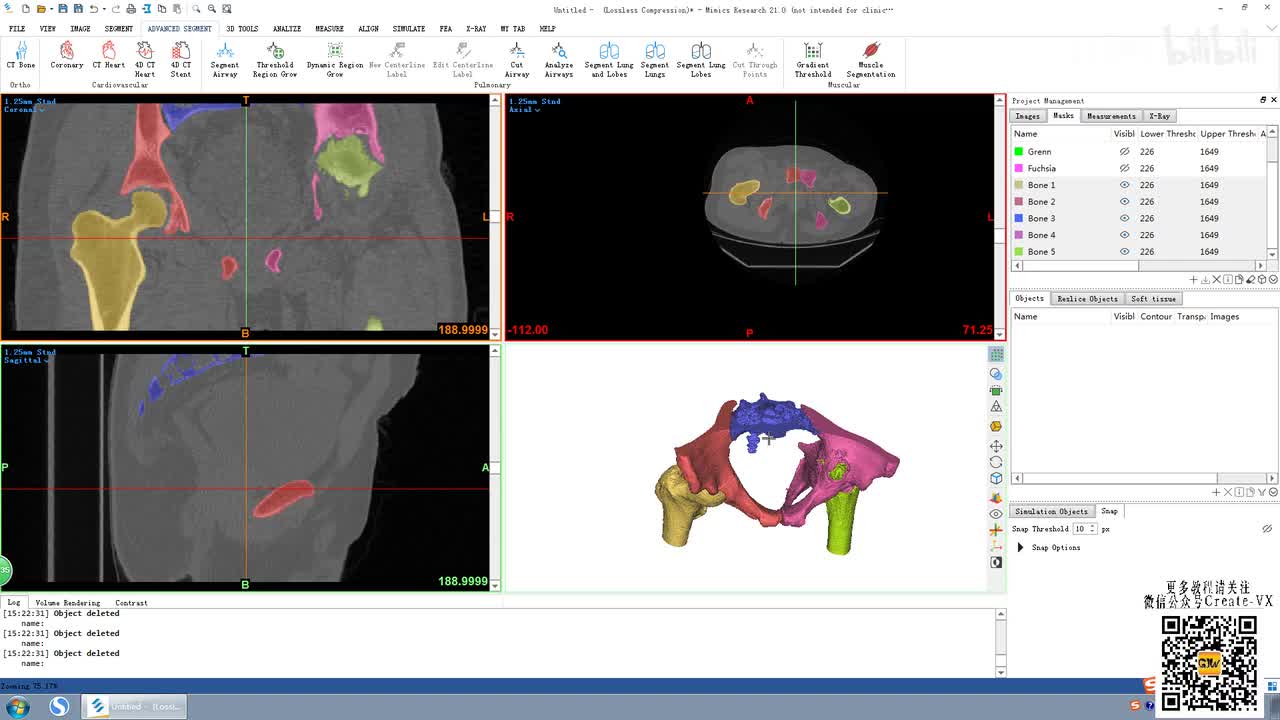The image size is (1280, 720).
Task: Click the Fuchsia mask color swatch
Action: 1019,168
